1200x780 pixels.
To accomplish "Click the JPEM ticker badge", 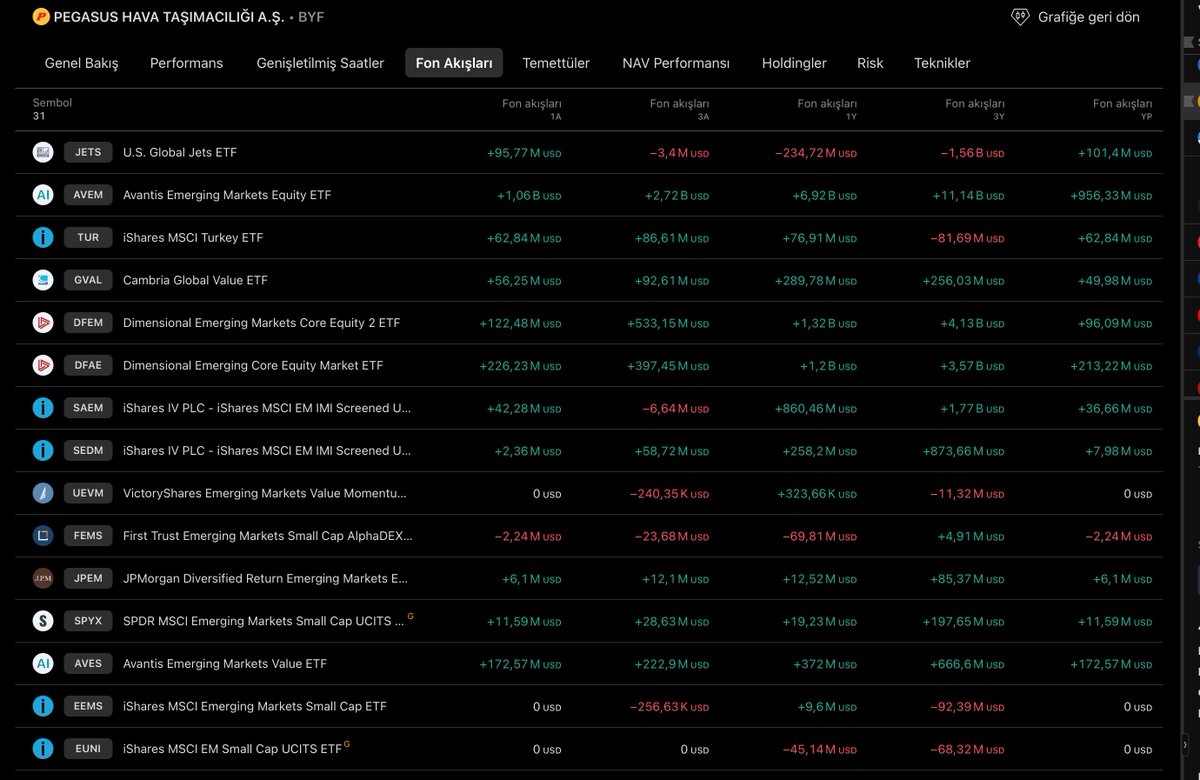I will click(x=88, y=578).
